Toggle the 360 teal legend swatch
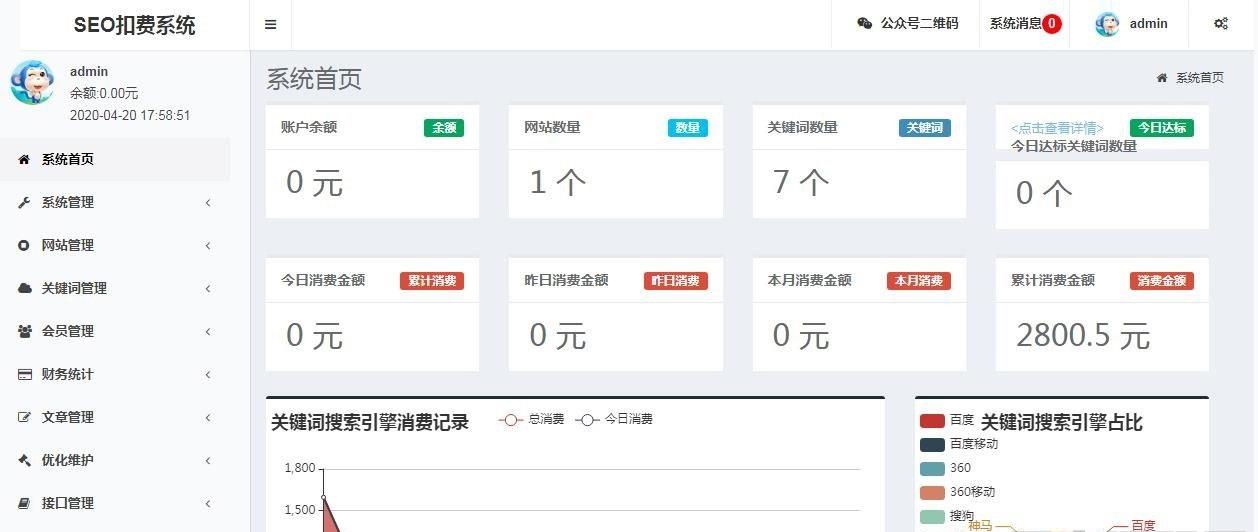The width and height of the screenshot is (1258, 532). point(932,469)
